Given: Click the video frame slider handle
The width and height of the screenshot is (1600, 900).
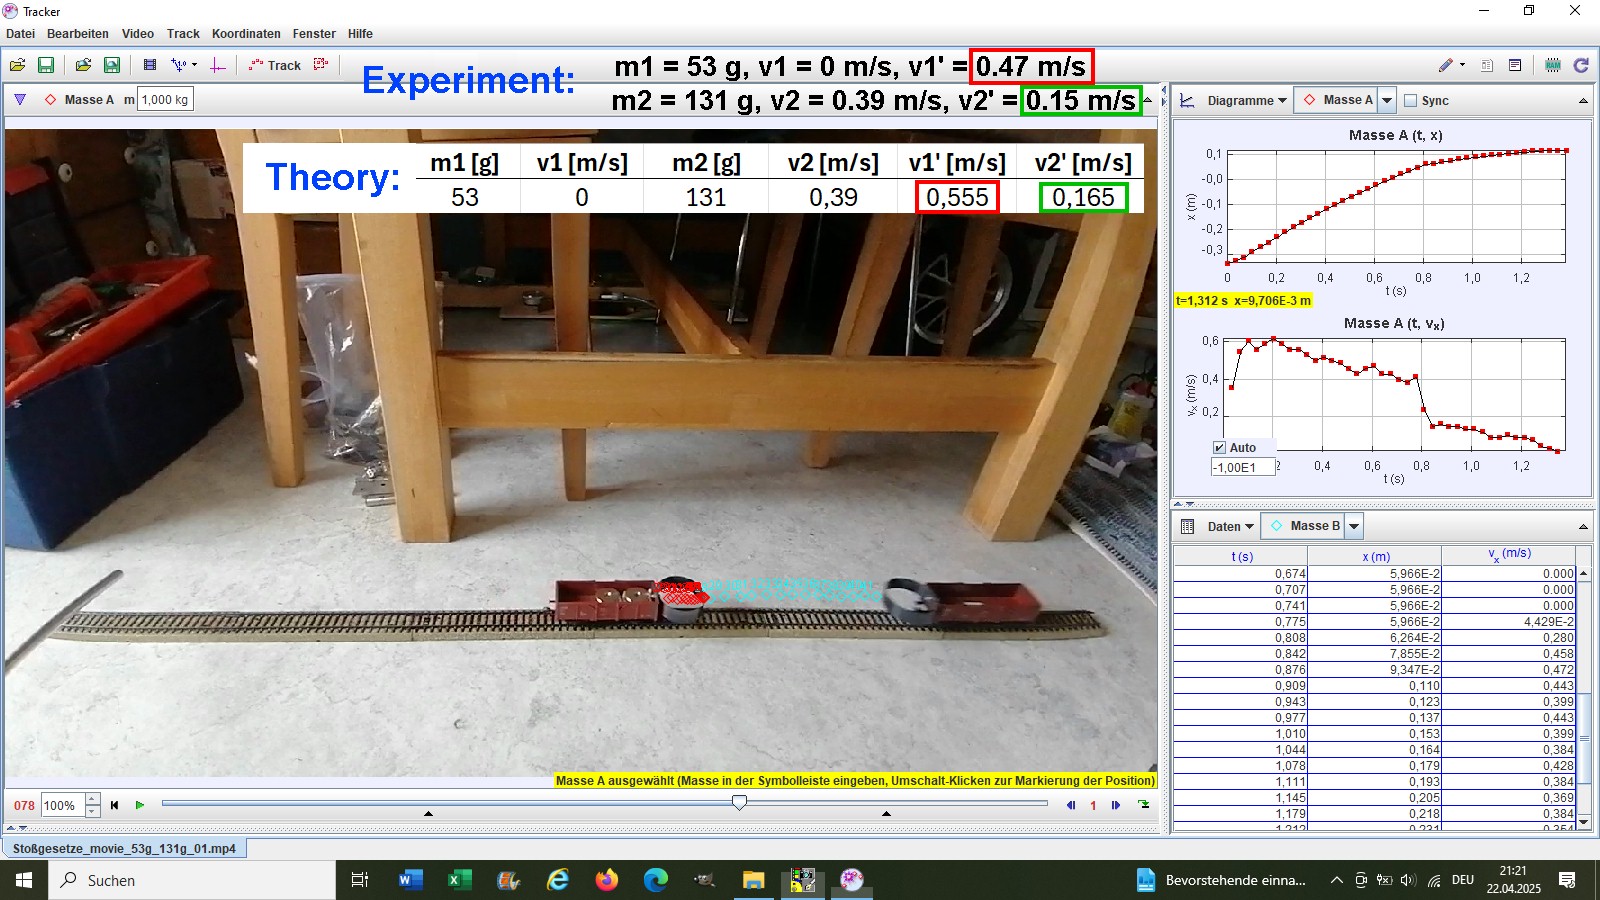Looking at the screenshot, I should pyautogui.click(x=739, y=803).
